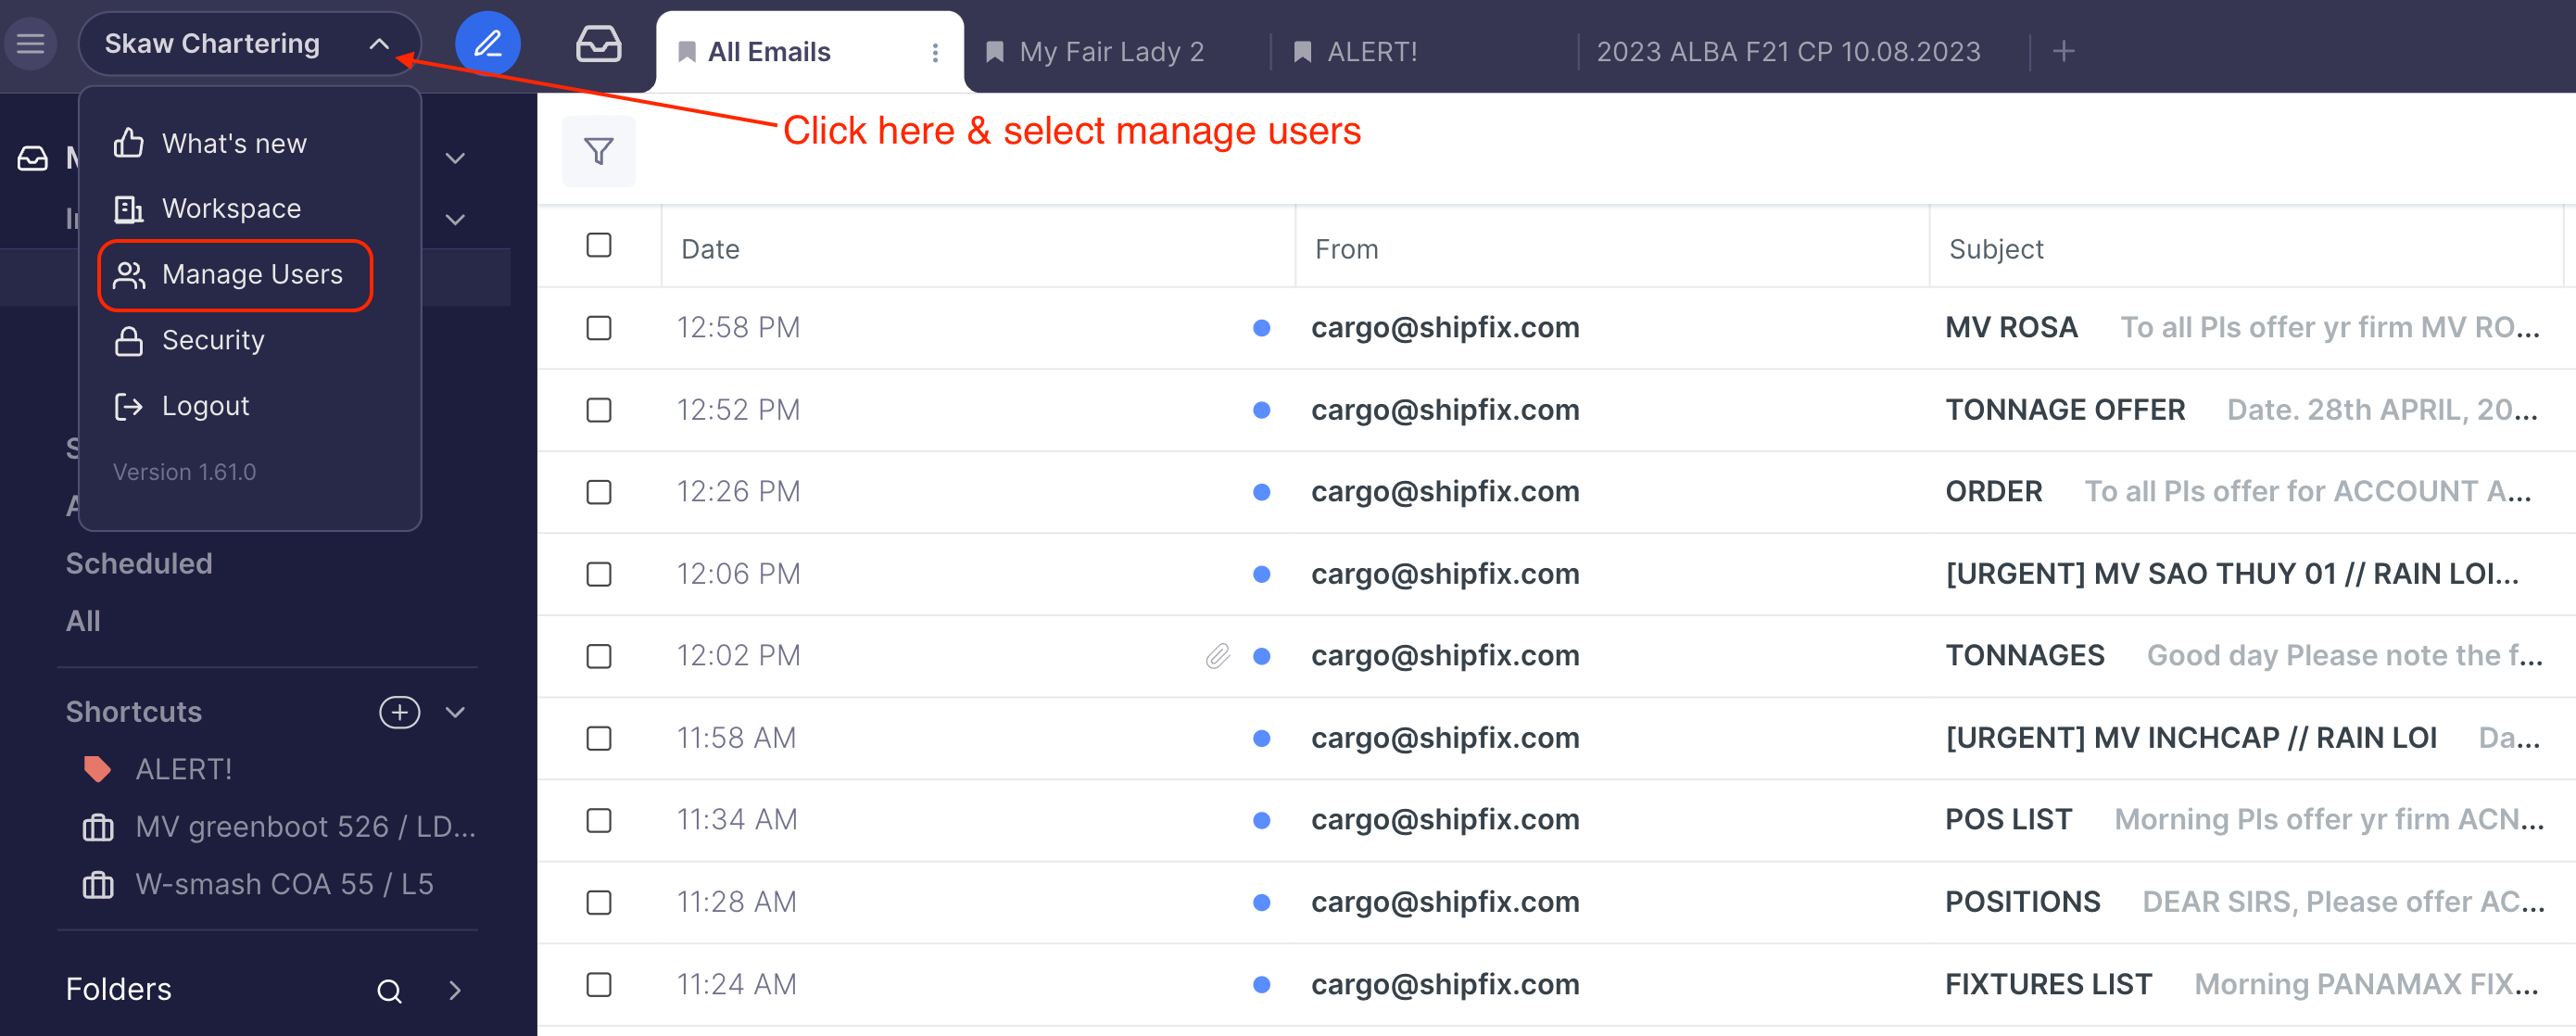2576x1036 pixels.
Task: Open the inbox tray icon in top bar
Action: 598,44
